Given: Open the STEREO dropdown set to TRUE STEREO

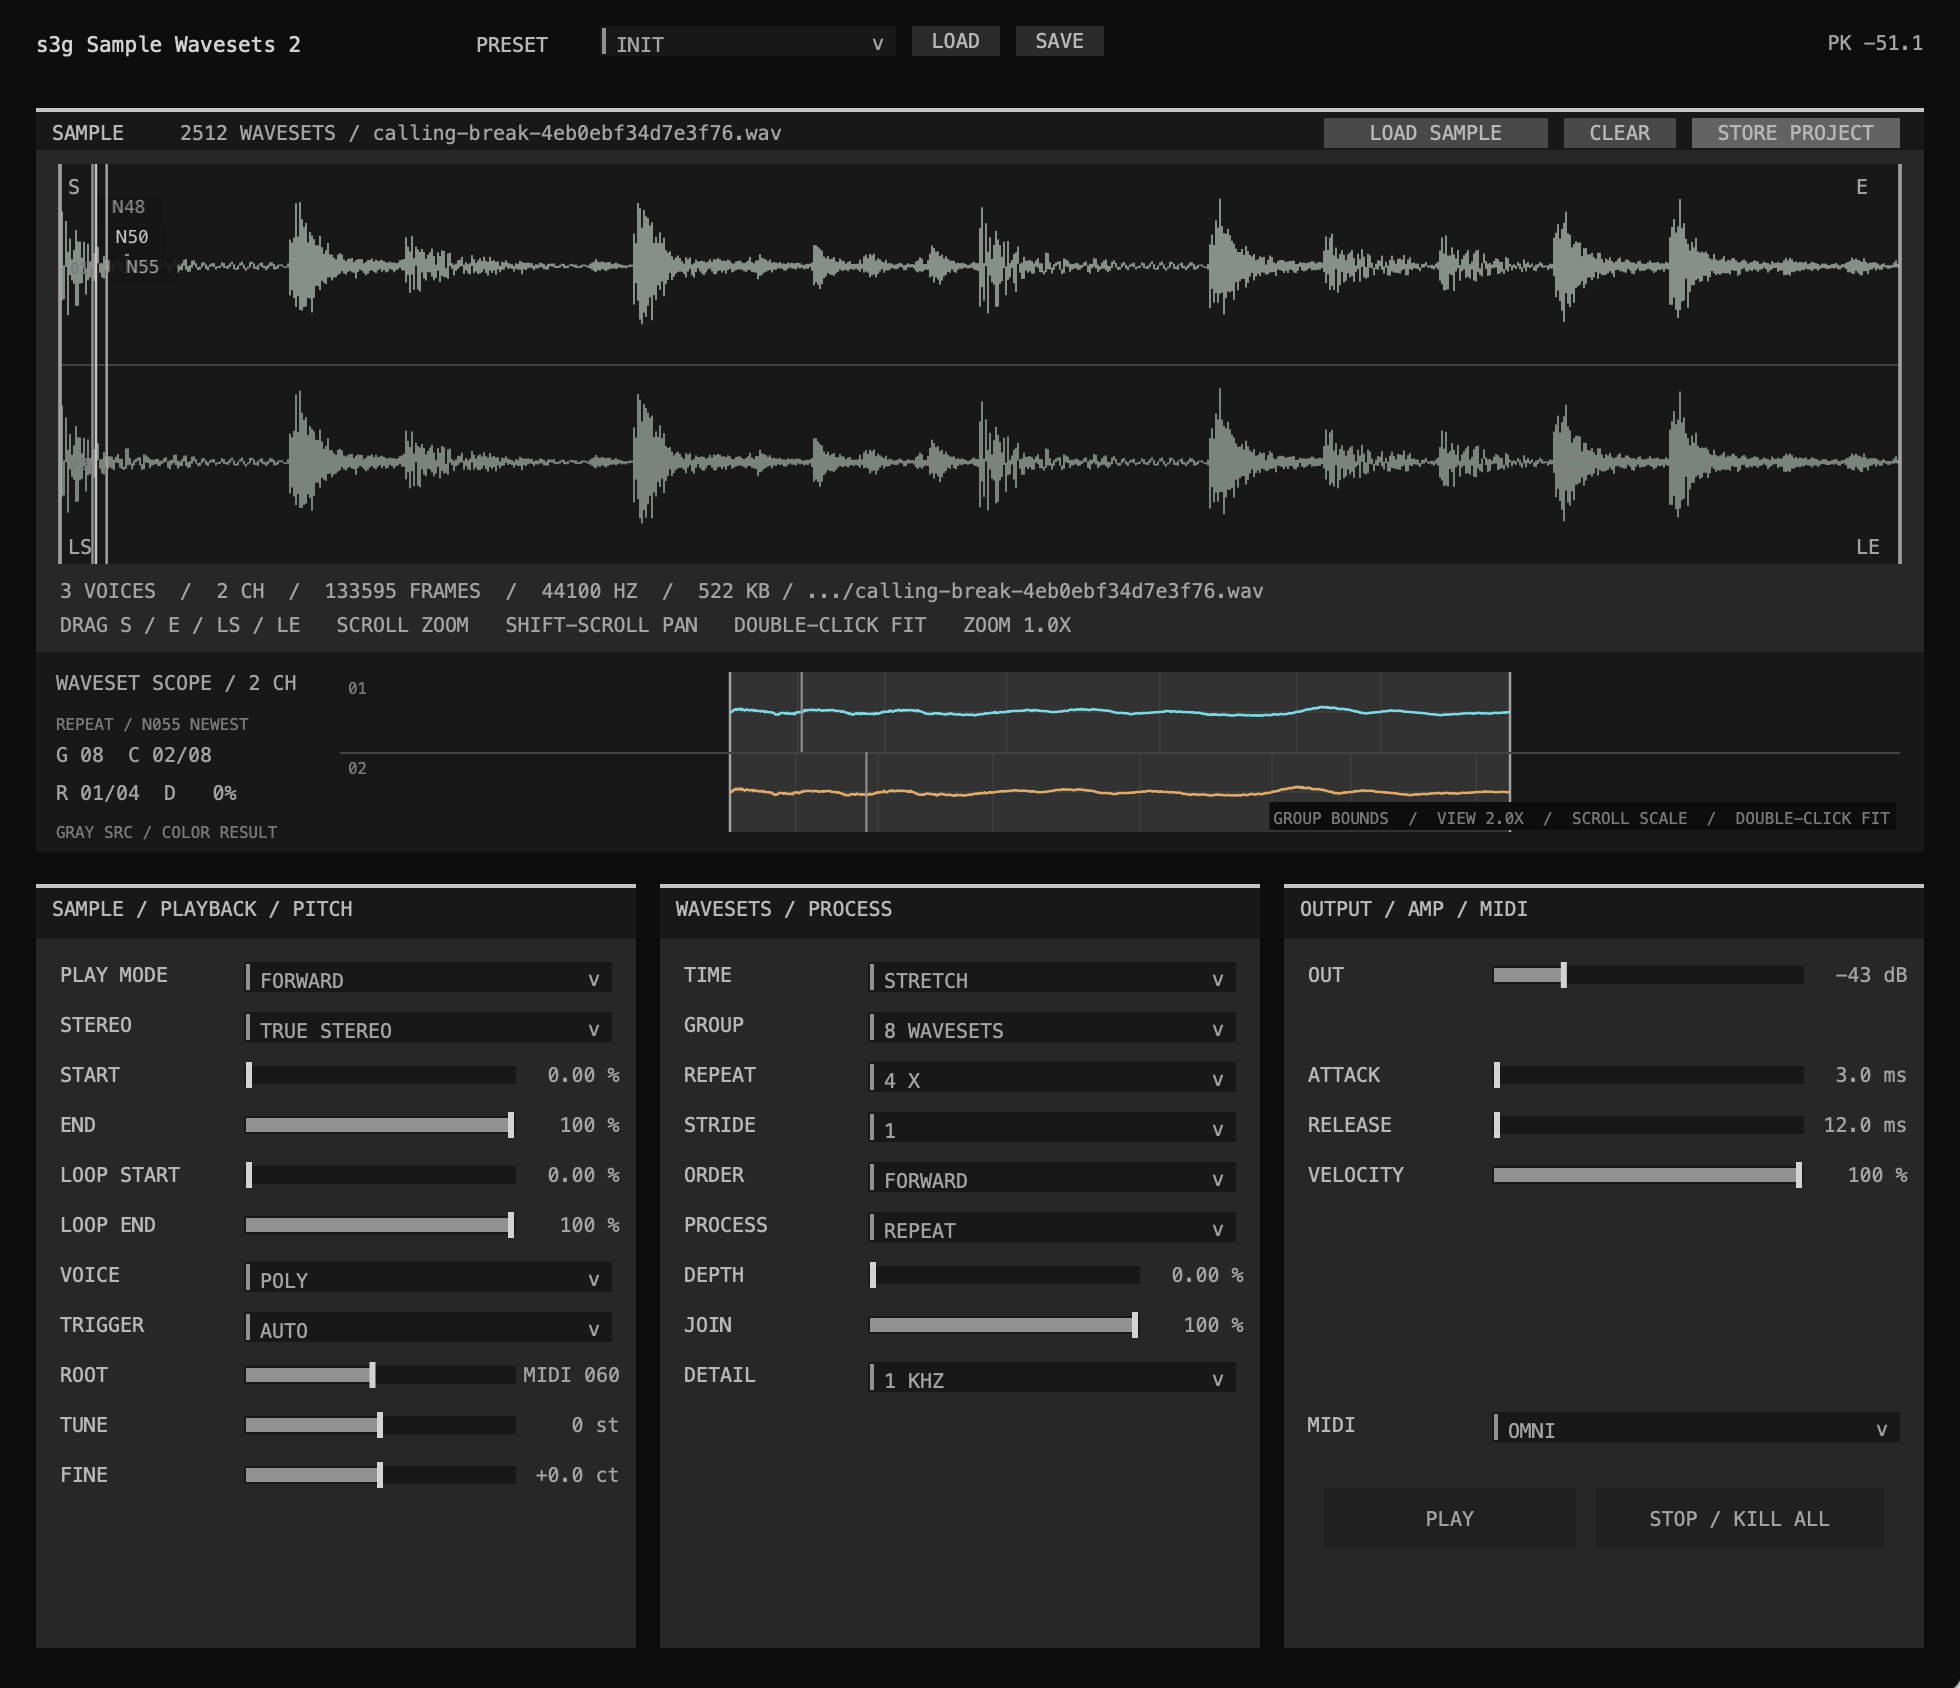Looking at the screenshot, I should 428,1029.
